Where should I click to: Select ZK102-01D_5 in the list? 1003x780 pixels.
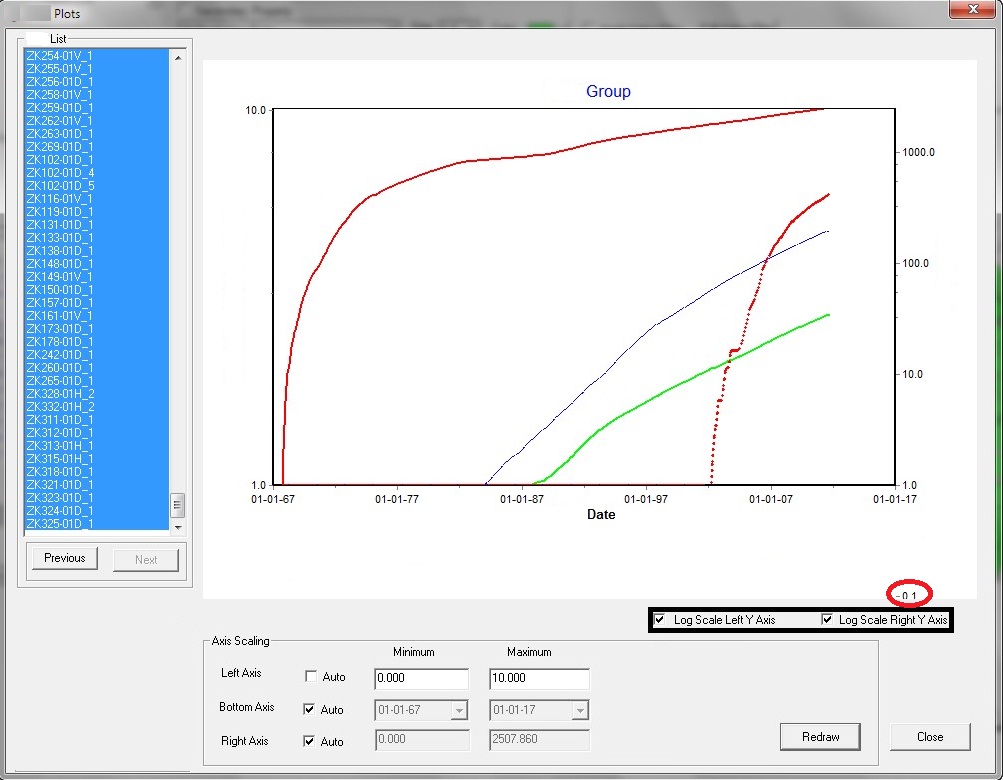click(97, 186)
